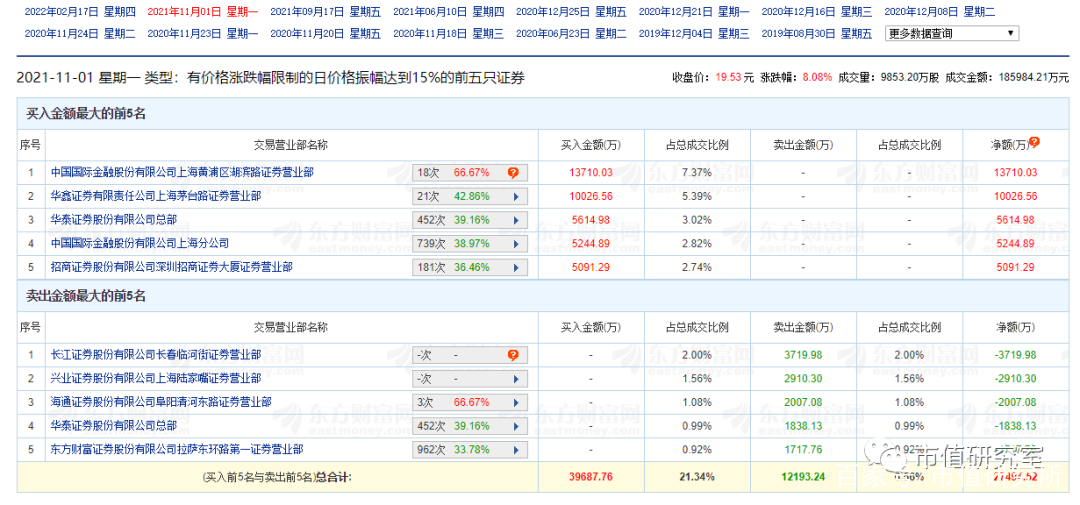The width and height of the screenshot is (1080, 505).
Task: Select date 2019年12月04日 星期三
Action: pyautogui.click(x=695, y=33)
